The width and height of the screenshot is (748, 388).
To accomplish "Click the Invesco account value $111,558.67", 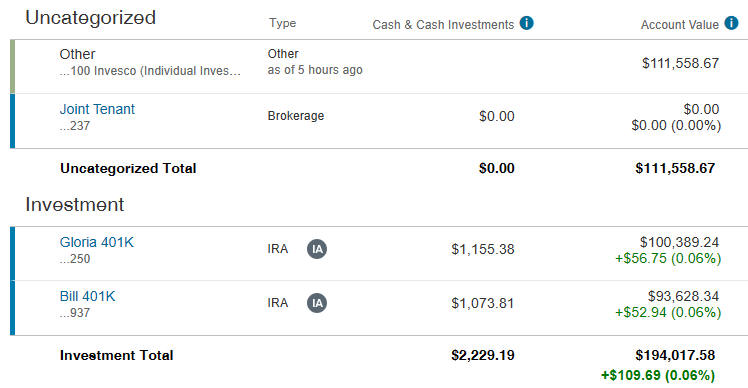I will (x=680, y=63).
